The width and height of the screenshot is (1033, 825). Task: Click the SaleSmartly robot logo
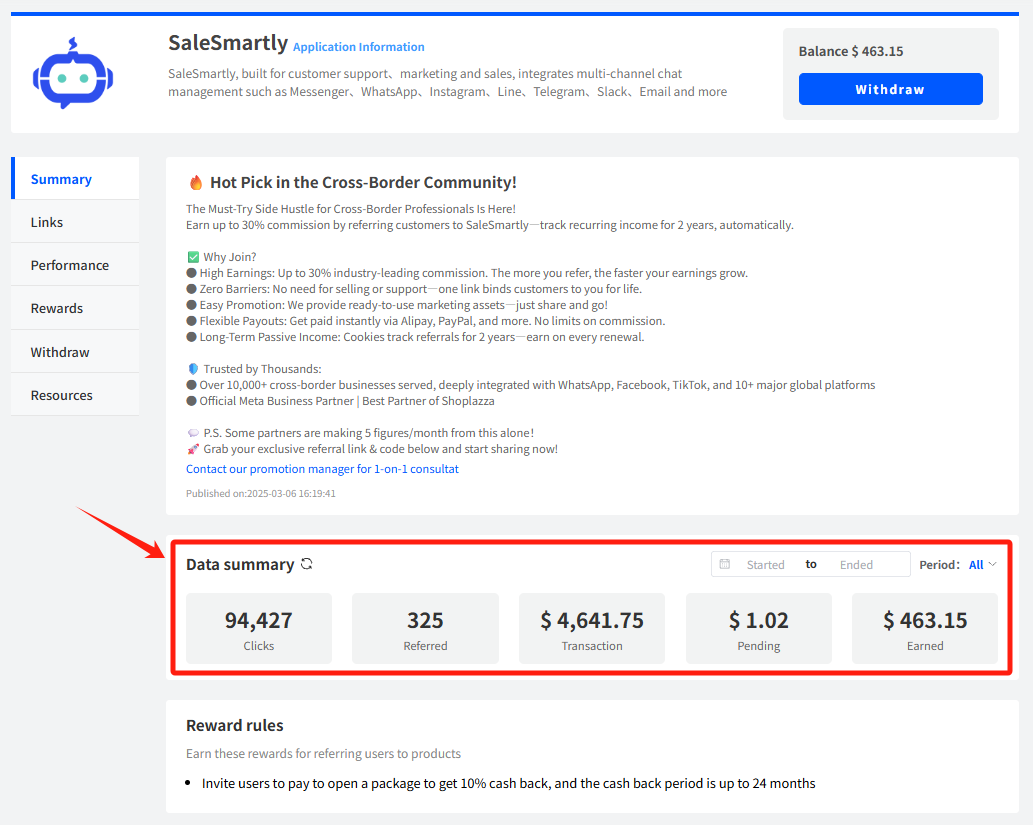pyautogui.click(x=74, y=76)
